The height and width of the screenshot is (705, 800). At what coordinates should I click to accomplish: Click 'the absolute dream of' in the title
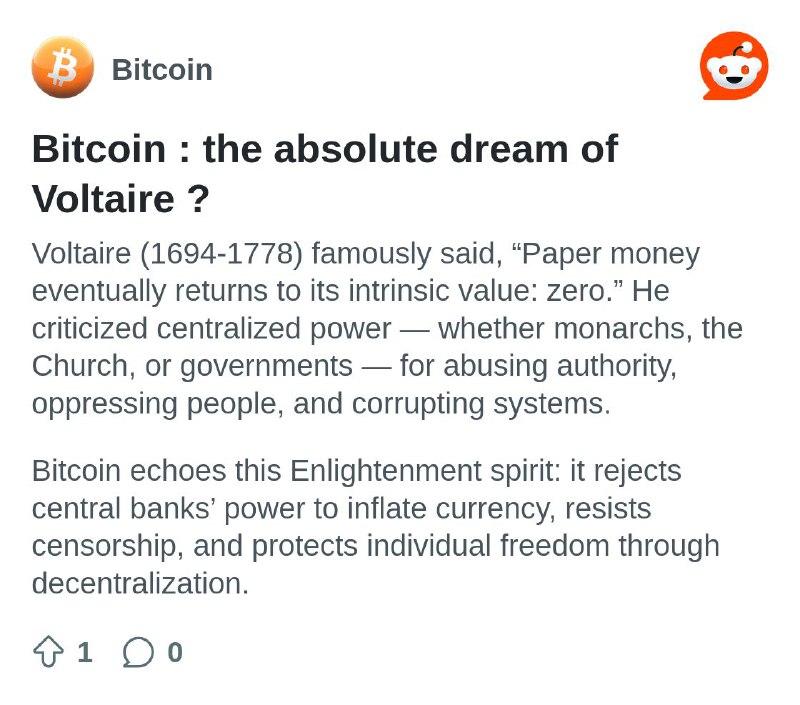point(411,149)
